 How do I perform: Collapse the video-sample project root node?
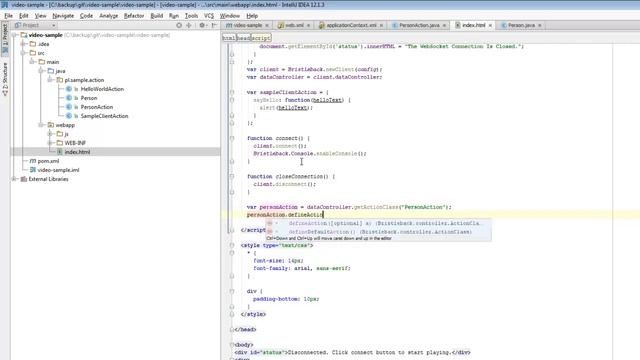[x=15, y=35]
